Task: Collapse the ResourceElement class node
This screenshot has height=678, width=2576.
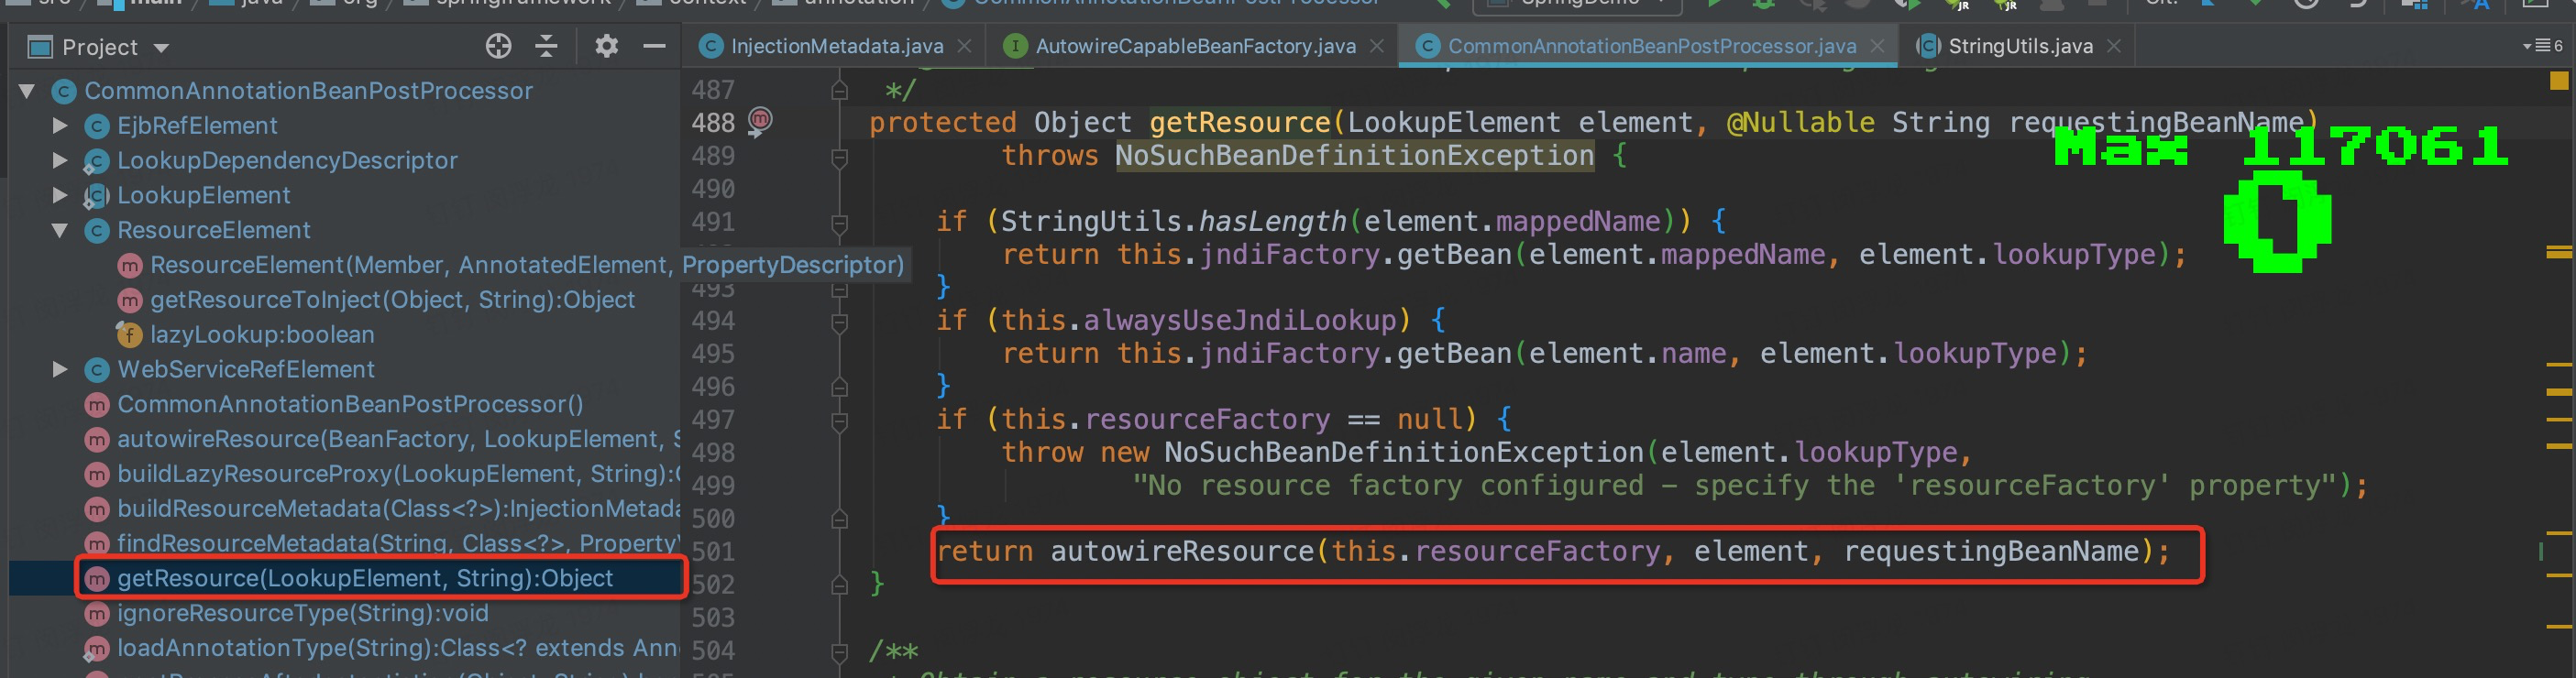Action: coord(60,230)
